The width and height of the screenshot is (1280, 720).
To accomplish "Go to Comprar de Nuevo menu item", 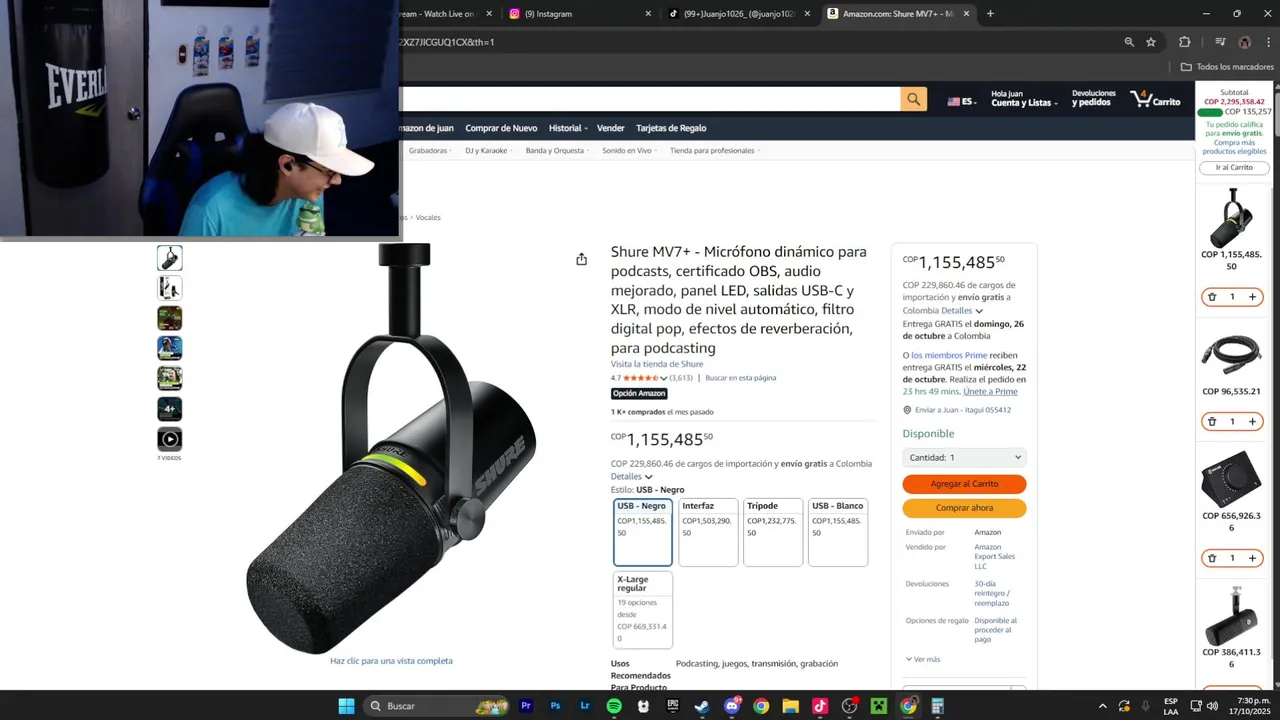I will (x=501, y=128).
